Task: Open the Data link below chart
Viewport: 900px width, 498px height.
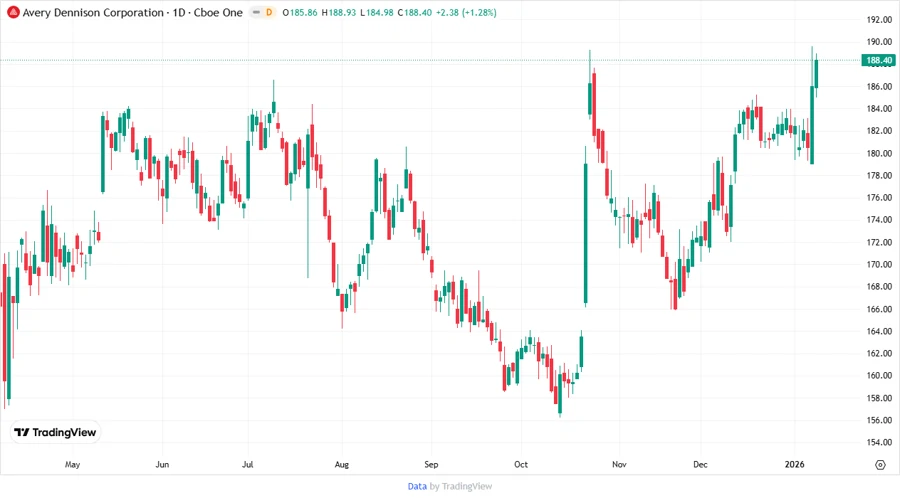Action: point(417,486)
